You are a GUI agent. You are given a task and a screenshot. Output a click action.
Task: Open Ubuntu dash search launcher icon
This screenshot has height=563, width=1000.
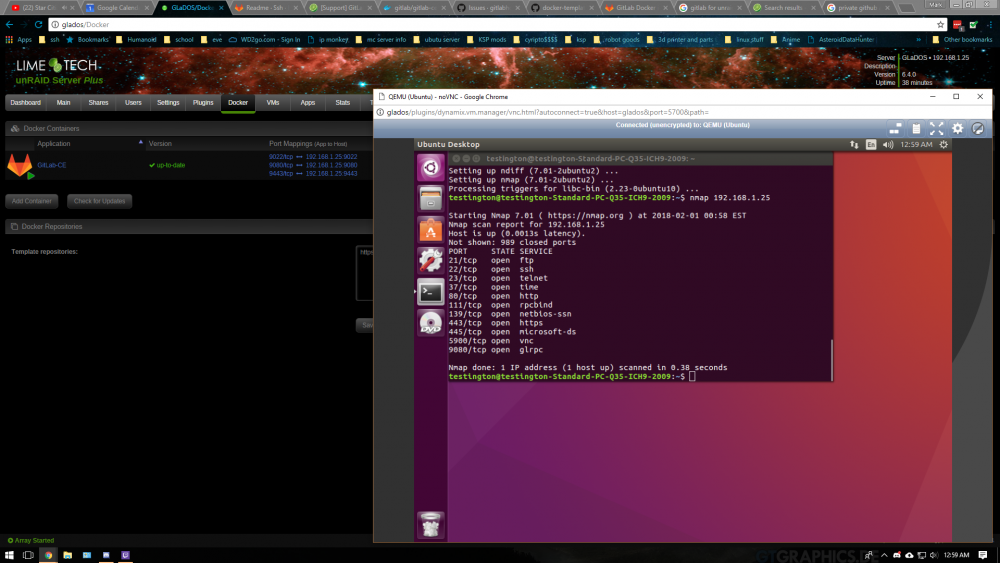(x=430, y=168)
